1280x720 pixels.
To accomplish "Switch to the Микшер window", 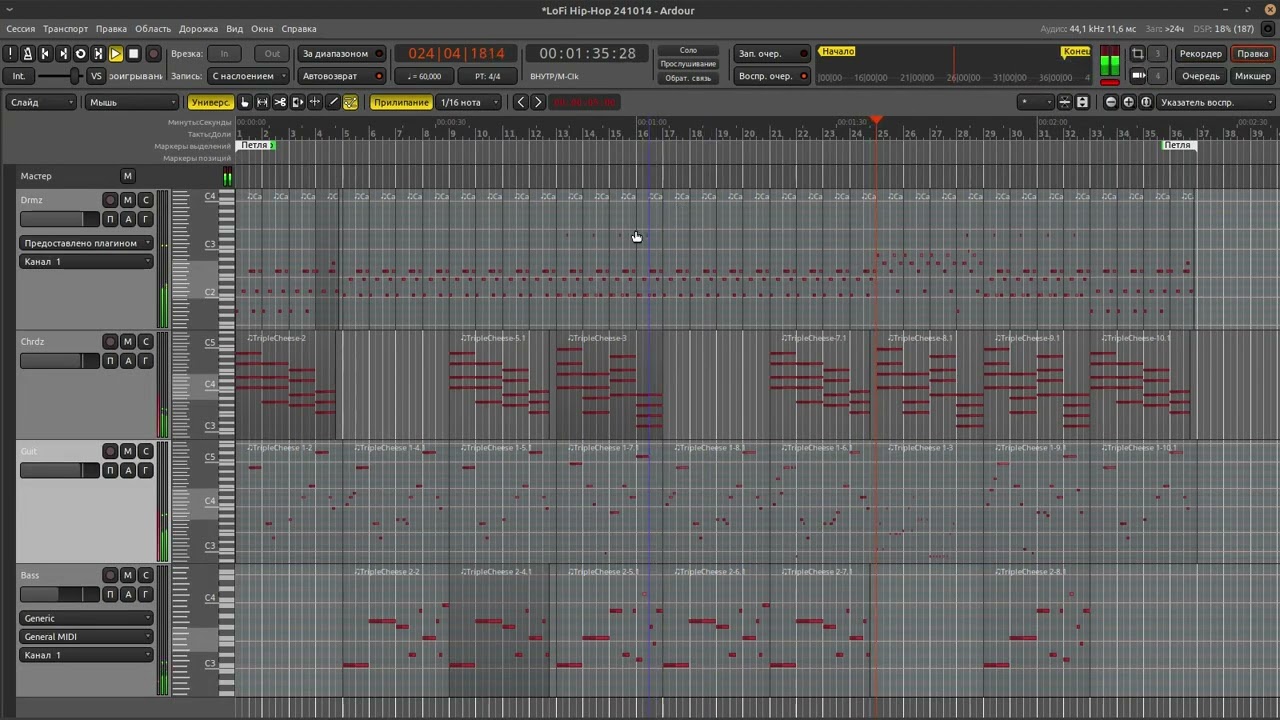I will pyautogui.click(x=1252, y=76).
